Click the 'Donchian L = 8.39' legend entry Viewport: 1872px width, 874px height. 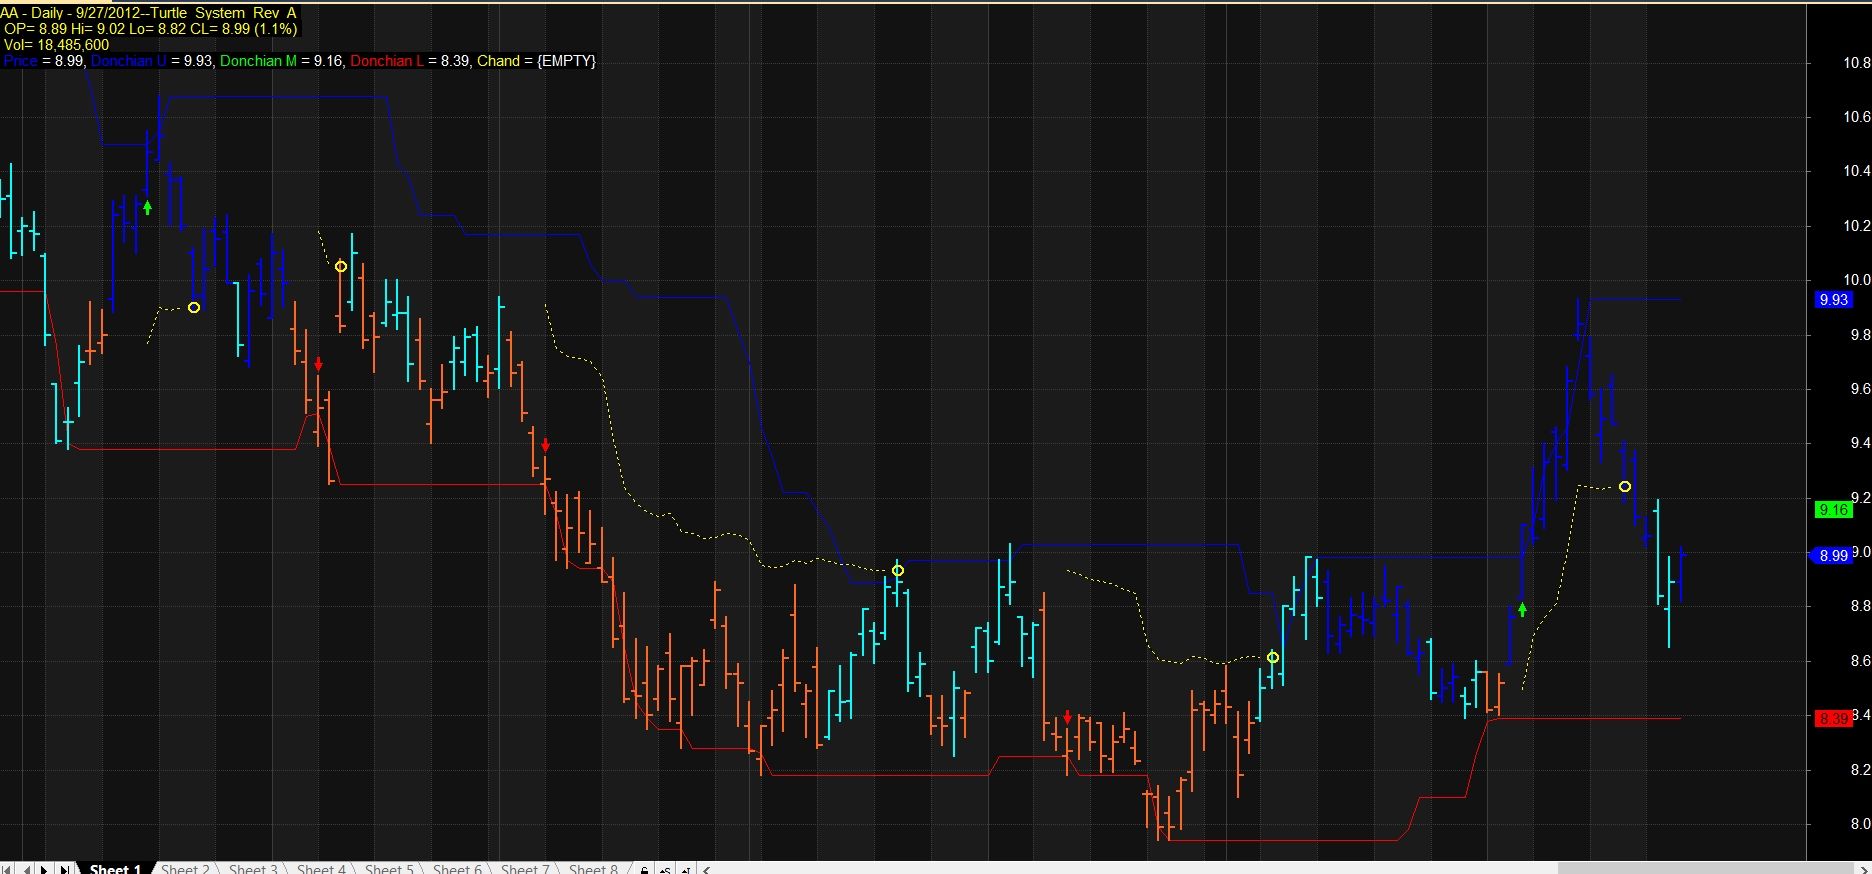click(410, 61)
